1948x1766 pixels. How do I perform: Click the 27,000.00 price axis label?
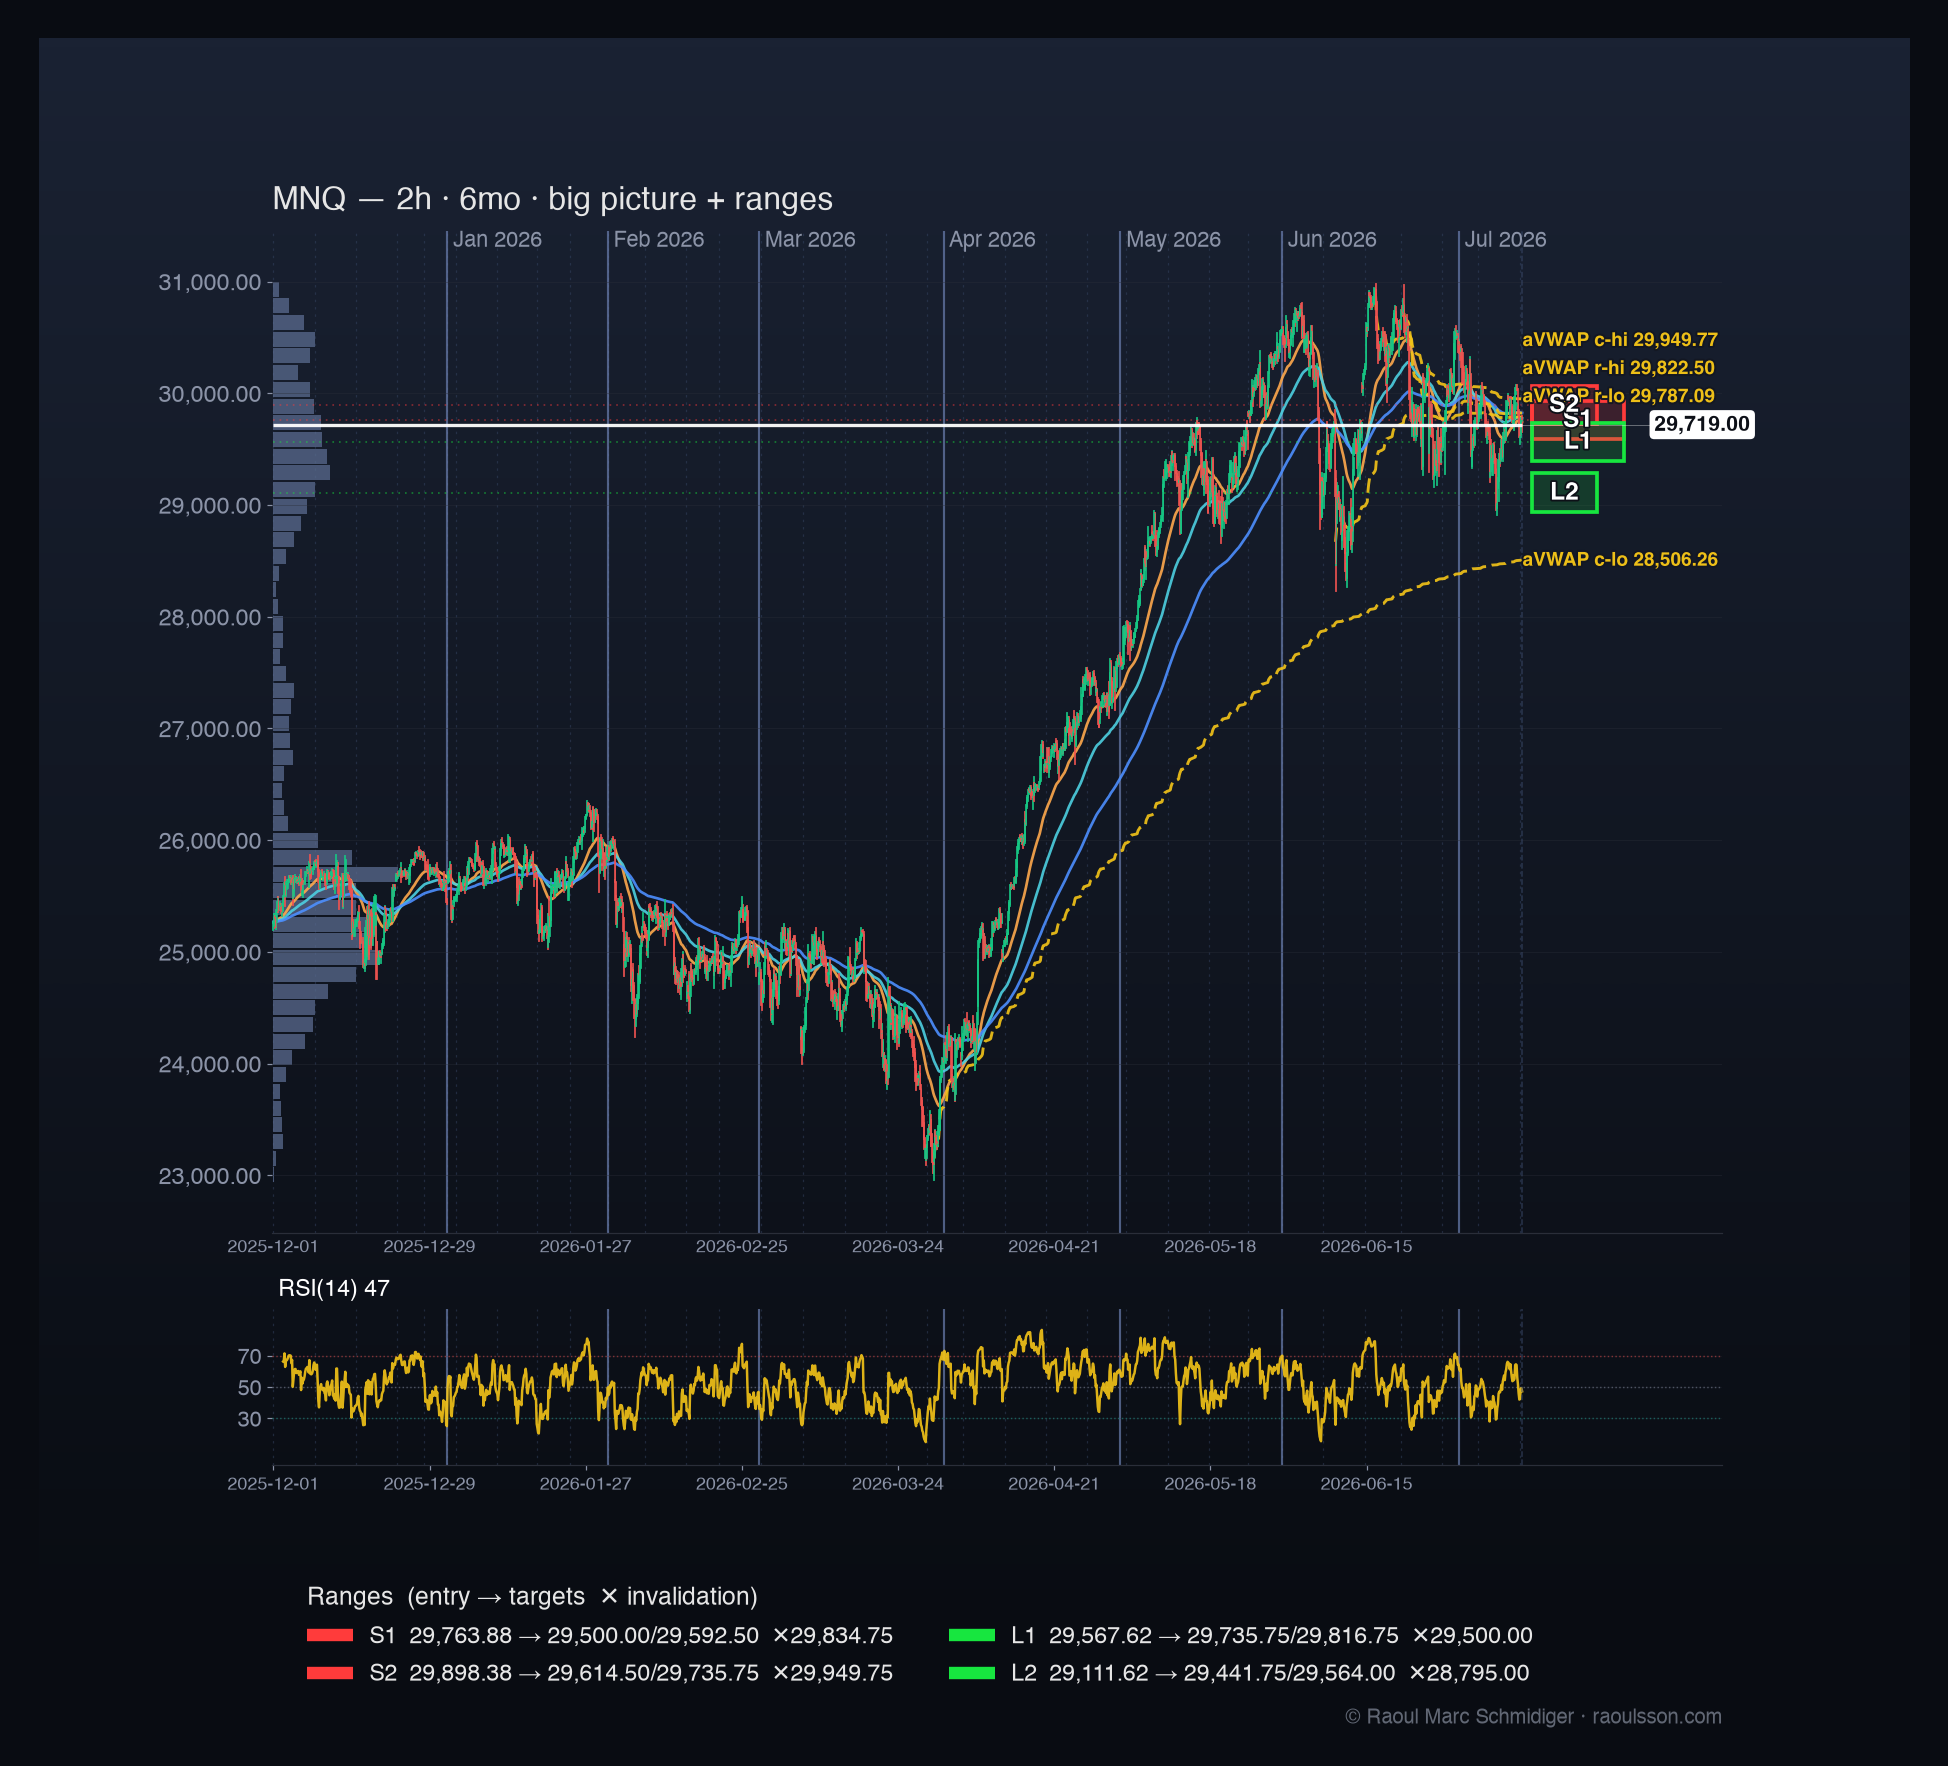(210, 729)
